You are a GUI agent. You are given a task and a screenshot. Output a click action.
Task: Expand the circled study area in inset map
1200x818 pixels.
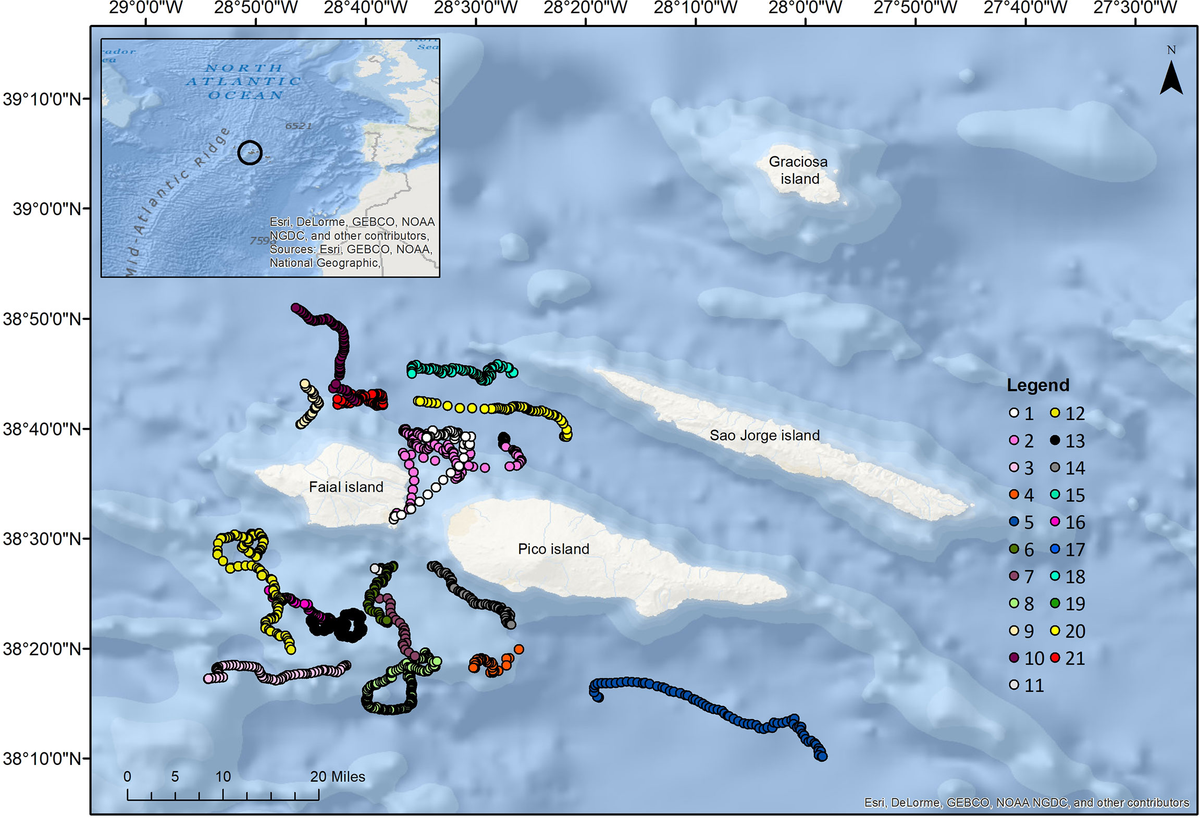click(250, 154)
